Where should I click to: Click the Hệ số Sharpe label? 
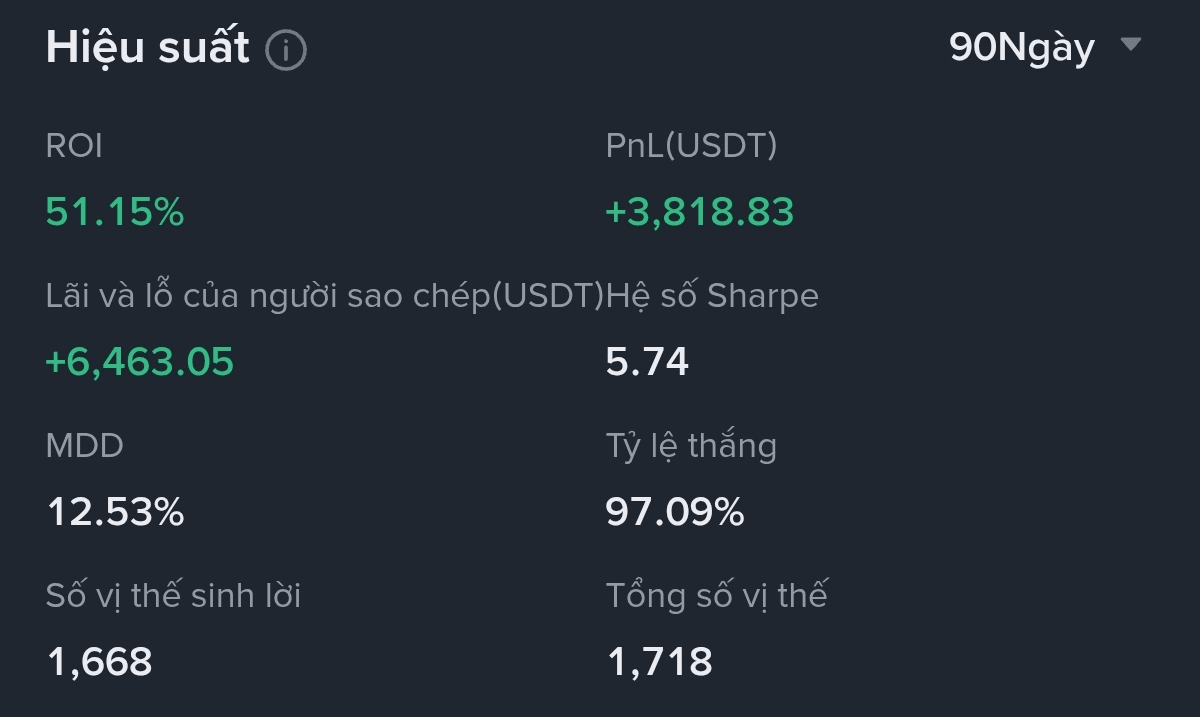click(x=713, y=296)
